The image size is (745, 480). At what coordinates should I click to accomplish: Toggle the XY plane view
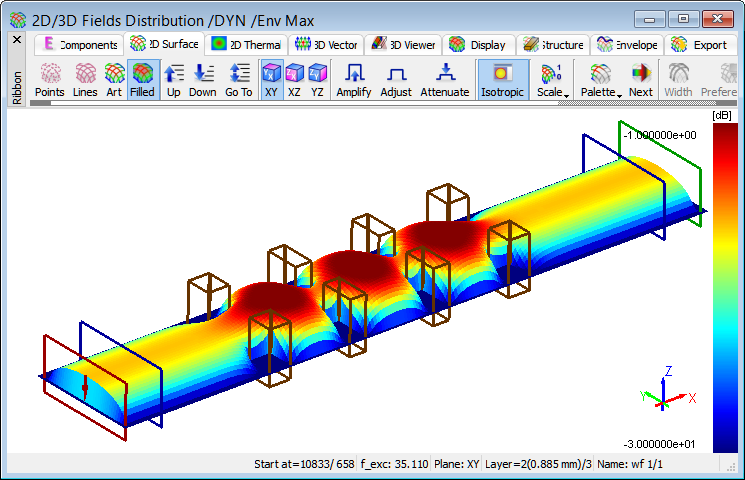pos(271,80)
